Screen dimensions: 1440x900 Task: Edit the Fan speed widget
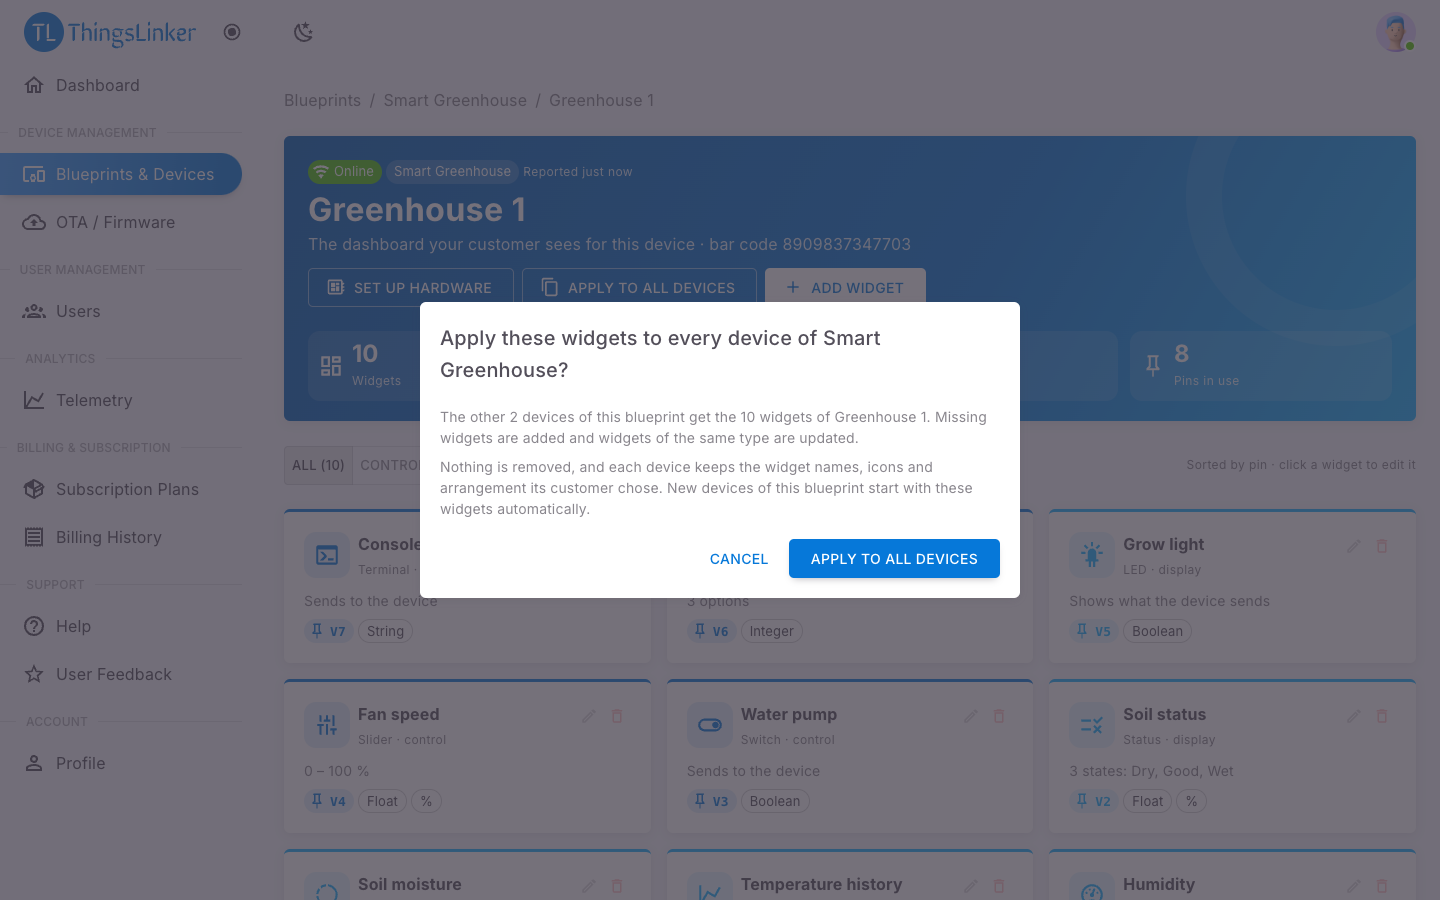click(x=588, y=716)
